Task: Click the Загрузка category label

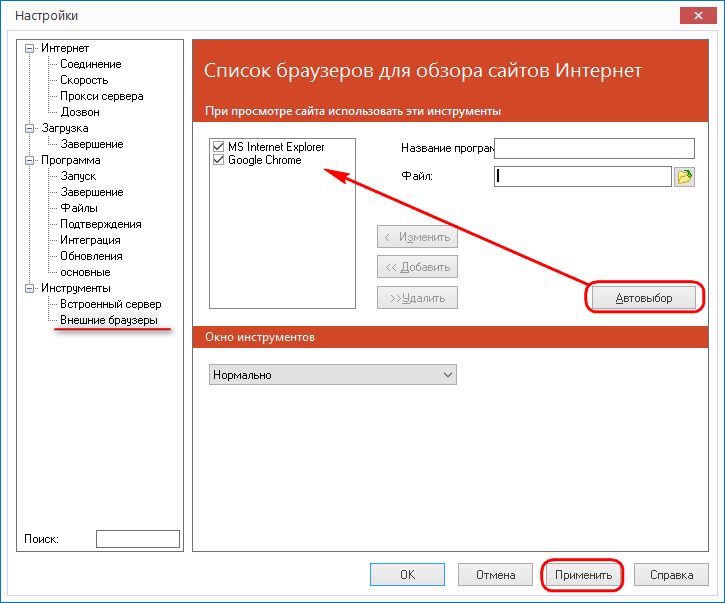Action: pyautogui.click(x=65, y=128)
